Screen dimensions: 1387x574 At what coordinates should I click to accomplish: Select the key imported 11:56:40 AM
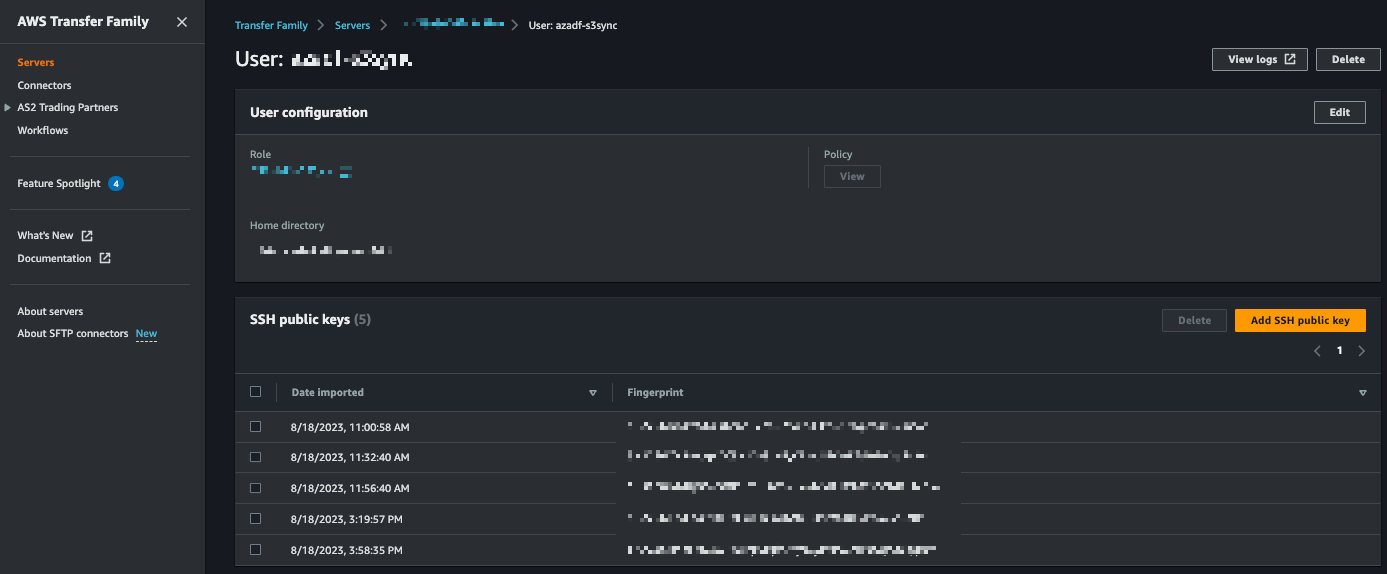tap(255, 488)
